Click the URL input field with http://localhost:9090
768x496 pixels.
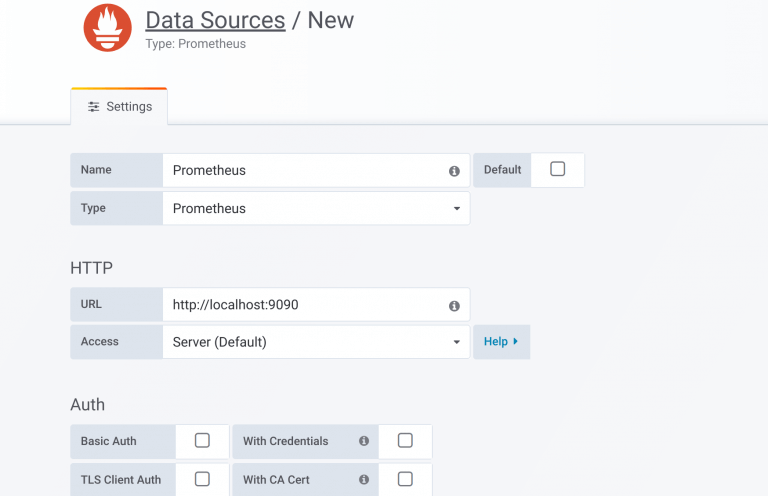[x=316, y=305]
